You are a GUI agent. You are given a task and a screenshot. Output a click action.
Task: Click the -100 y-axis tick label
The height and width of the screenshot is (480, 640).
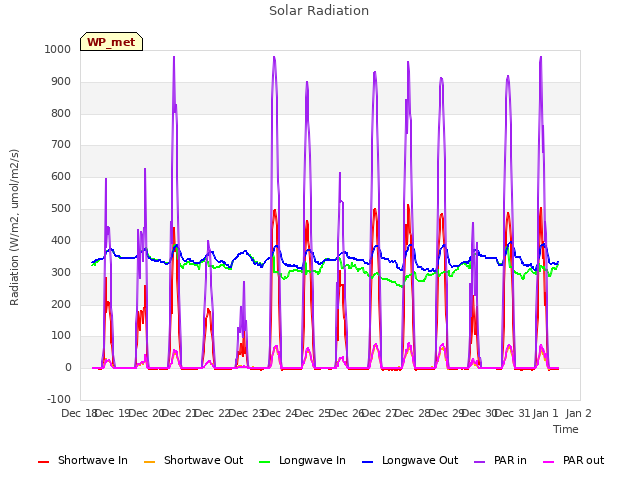pyautogui.click(x=59, y=399)
